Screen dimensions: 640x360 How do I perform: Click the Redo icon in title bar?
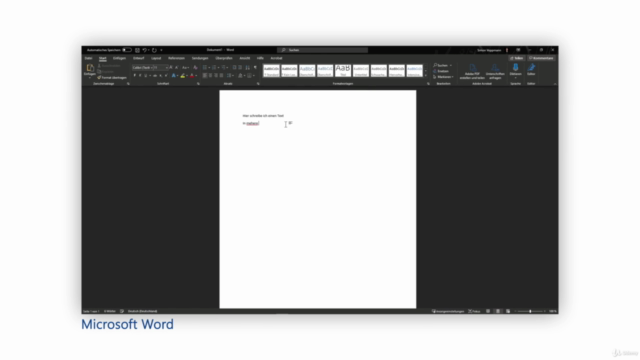(154, 50)
